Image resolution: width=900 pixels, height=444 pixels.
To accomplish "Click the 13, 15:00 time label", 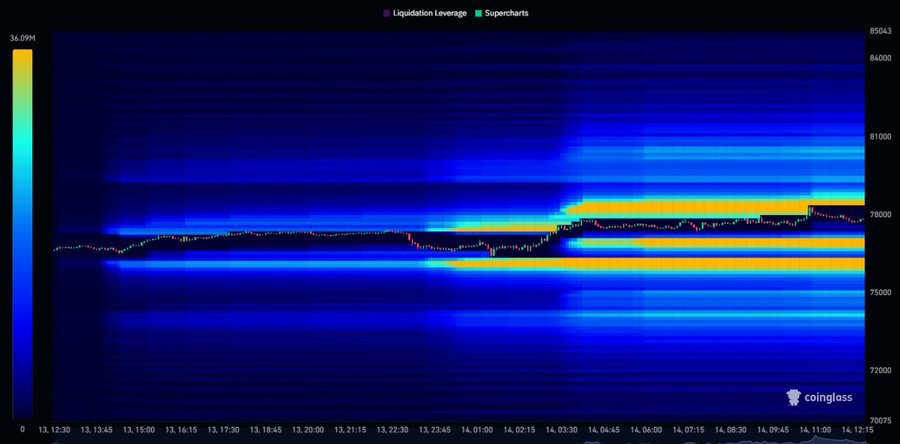I will click(x=139, y=430).
